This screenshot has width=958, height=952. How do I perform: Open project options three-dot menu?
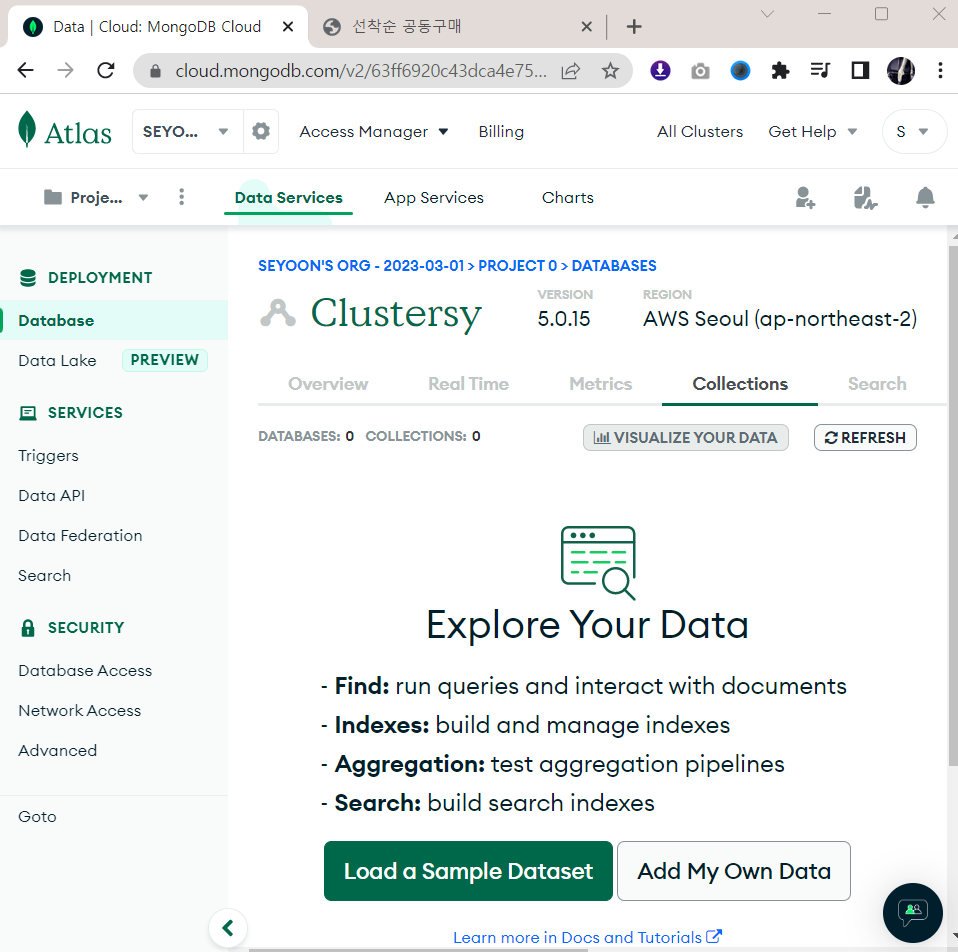pos(181,197)
